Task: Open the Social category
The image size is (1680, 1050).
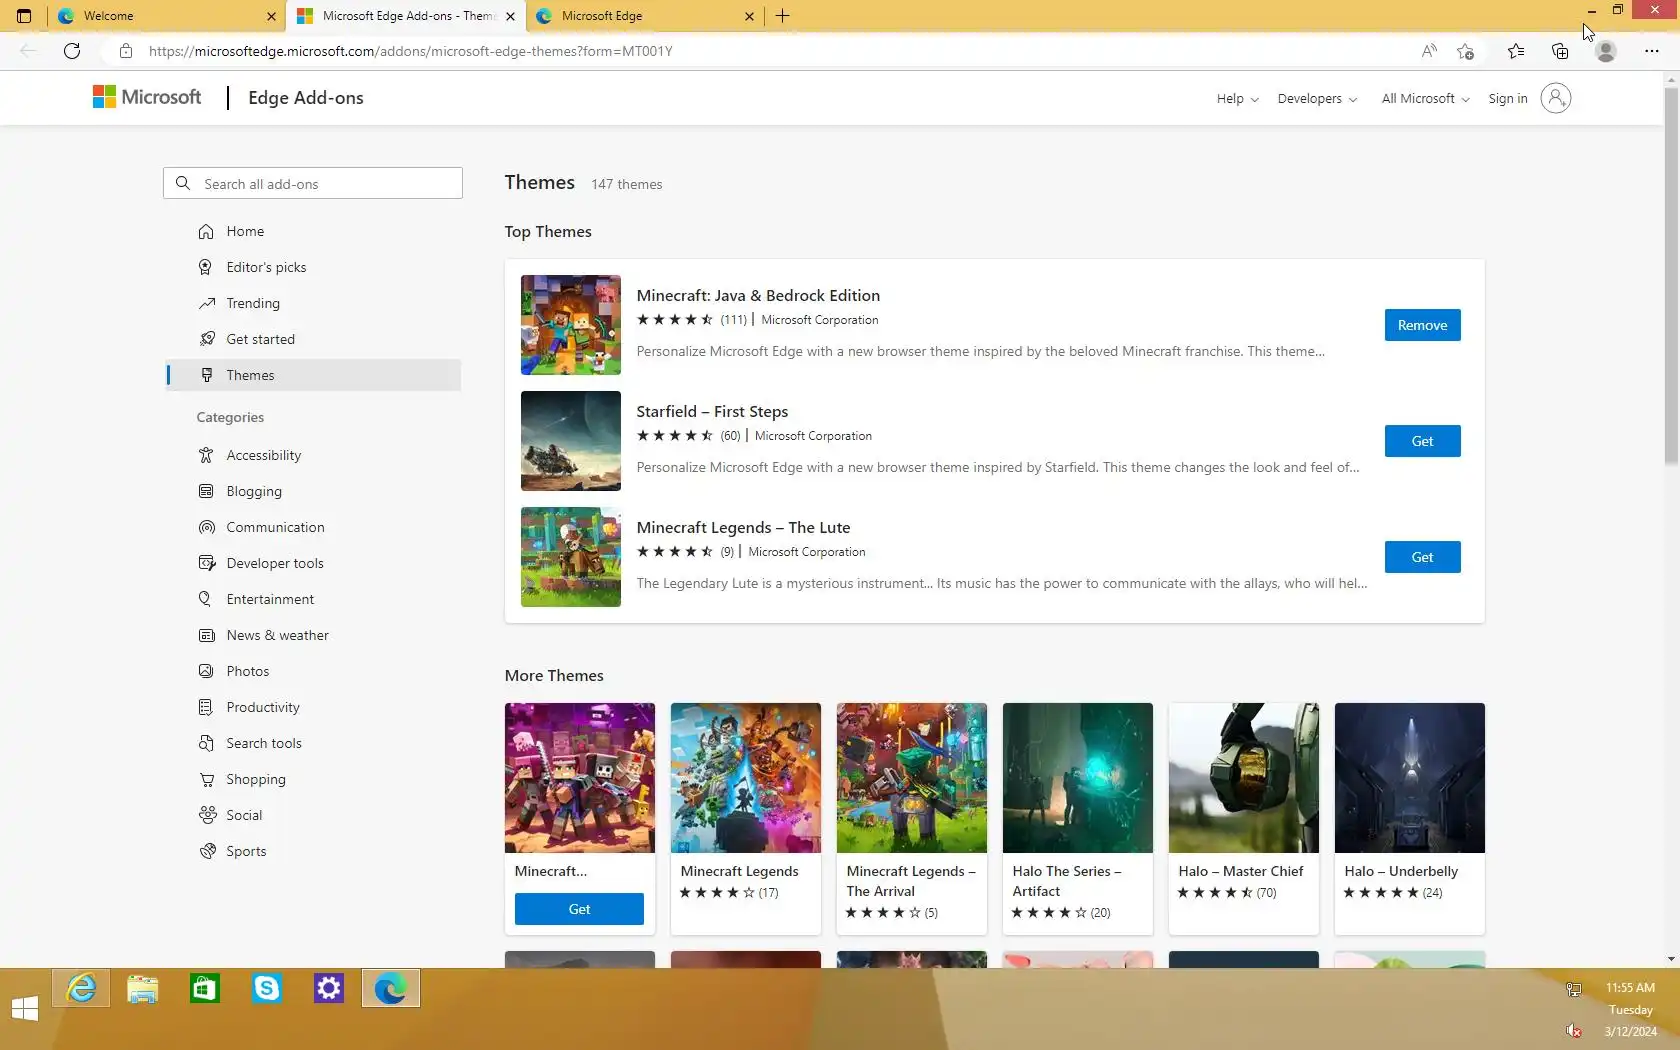Action: point(314,815)
